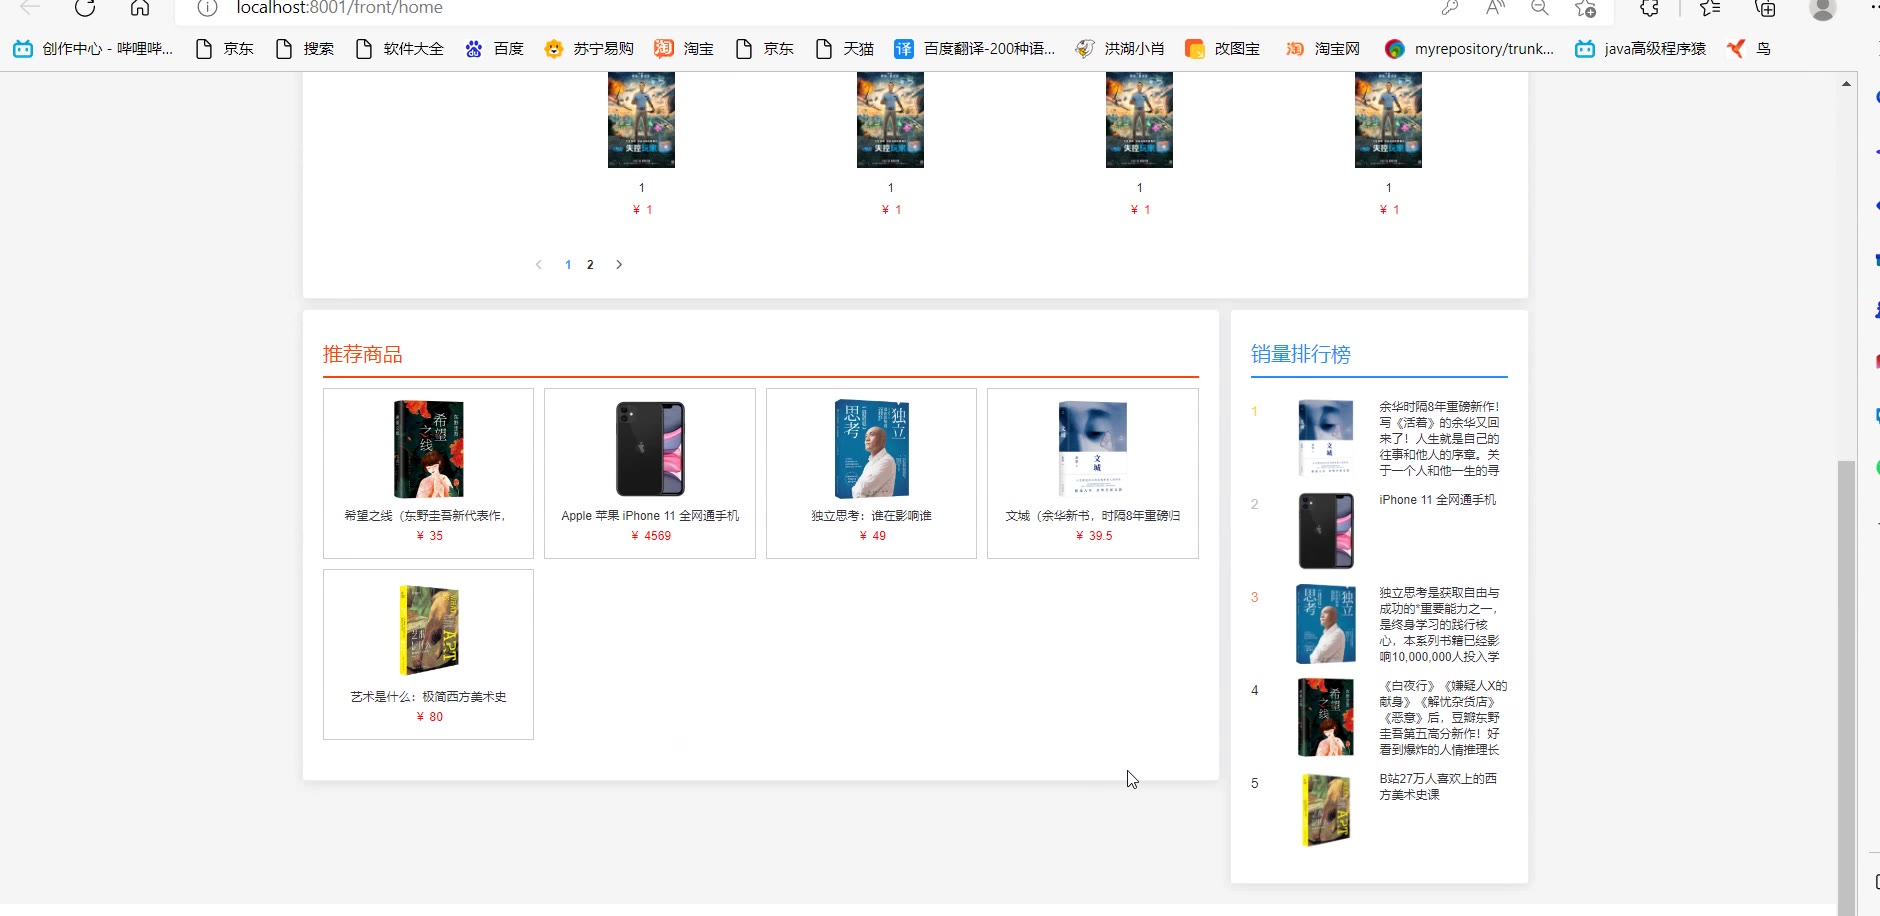Open the browser extensions puzzle icon
Screen dimensions: 1880x916
1650,8
